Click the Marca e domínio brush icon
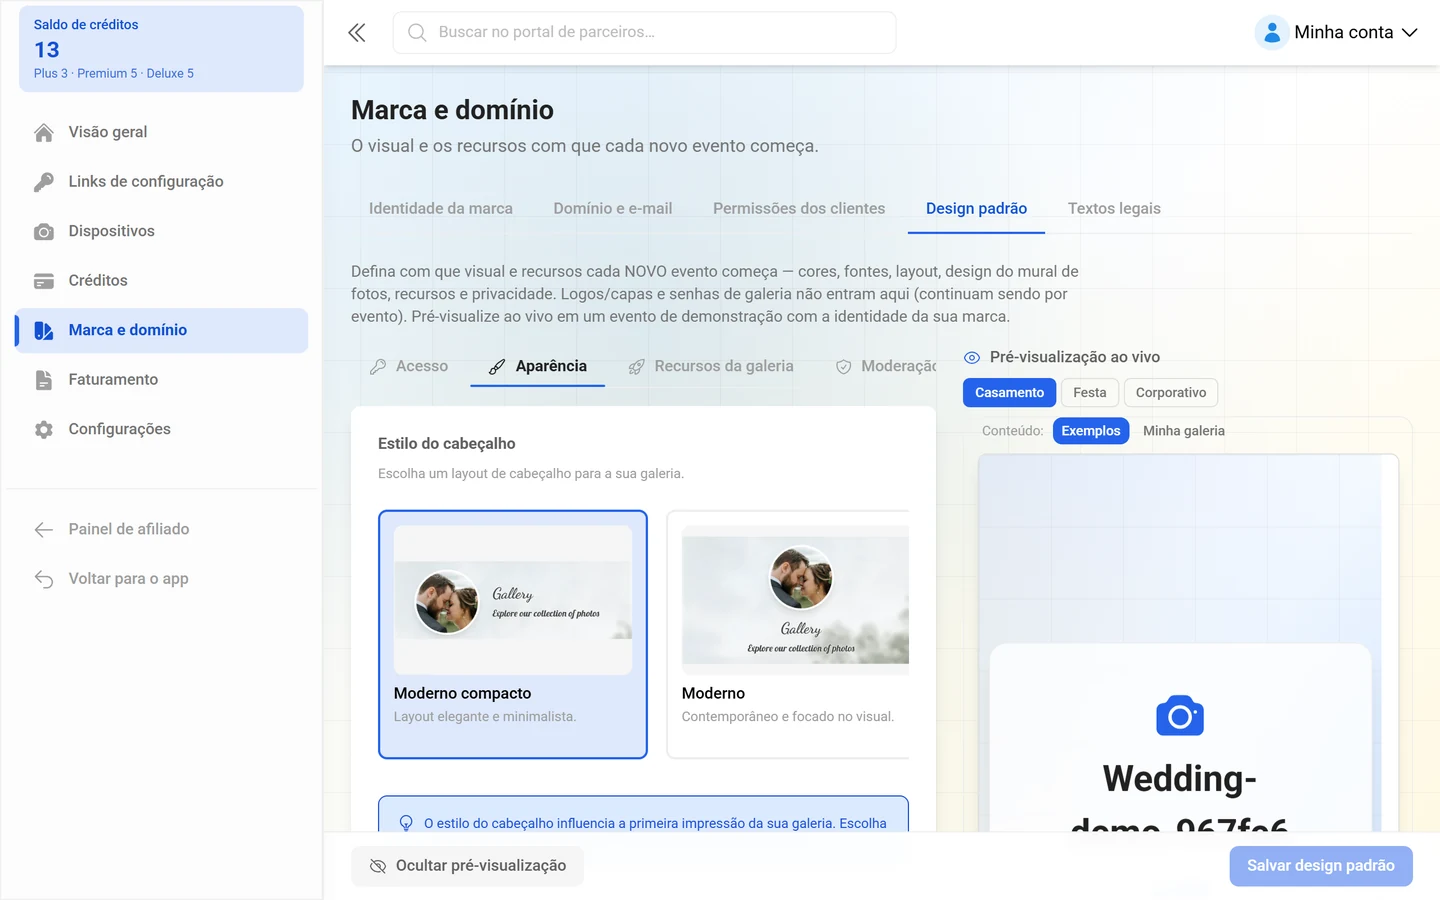Screen dimensions: 1440x900 44,331
